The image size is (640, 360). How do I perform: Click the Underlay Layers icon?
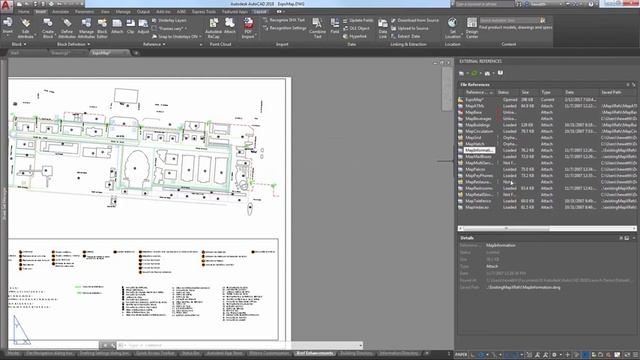pos(154,20)
